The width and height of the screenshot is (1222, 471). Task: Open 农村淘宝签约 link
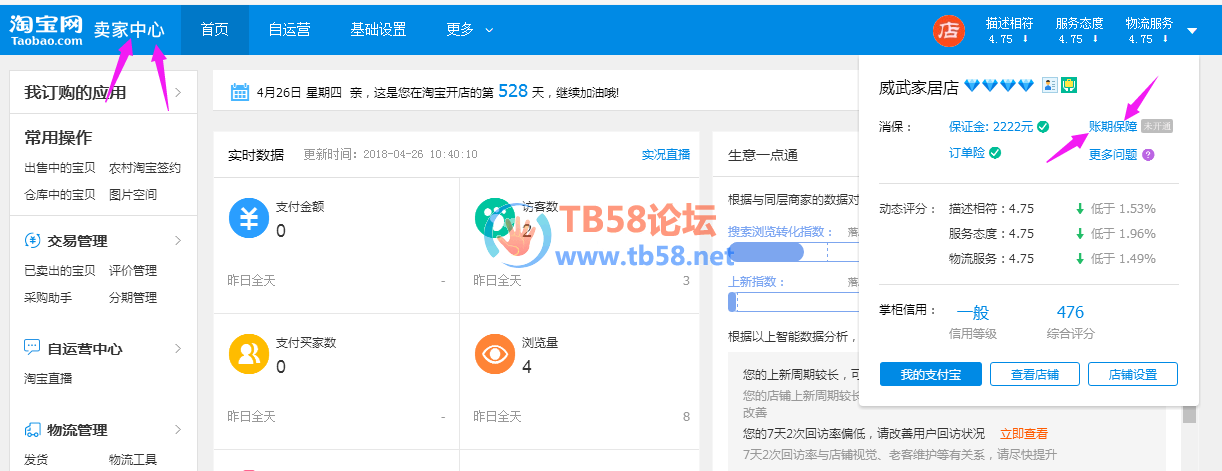coord(145,168)
